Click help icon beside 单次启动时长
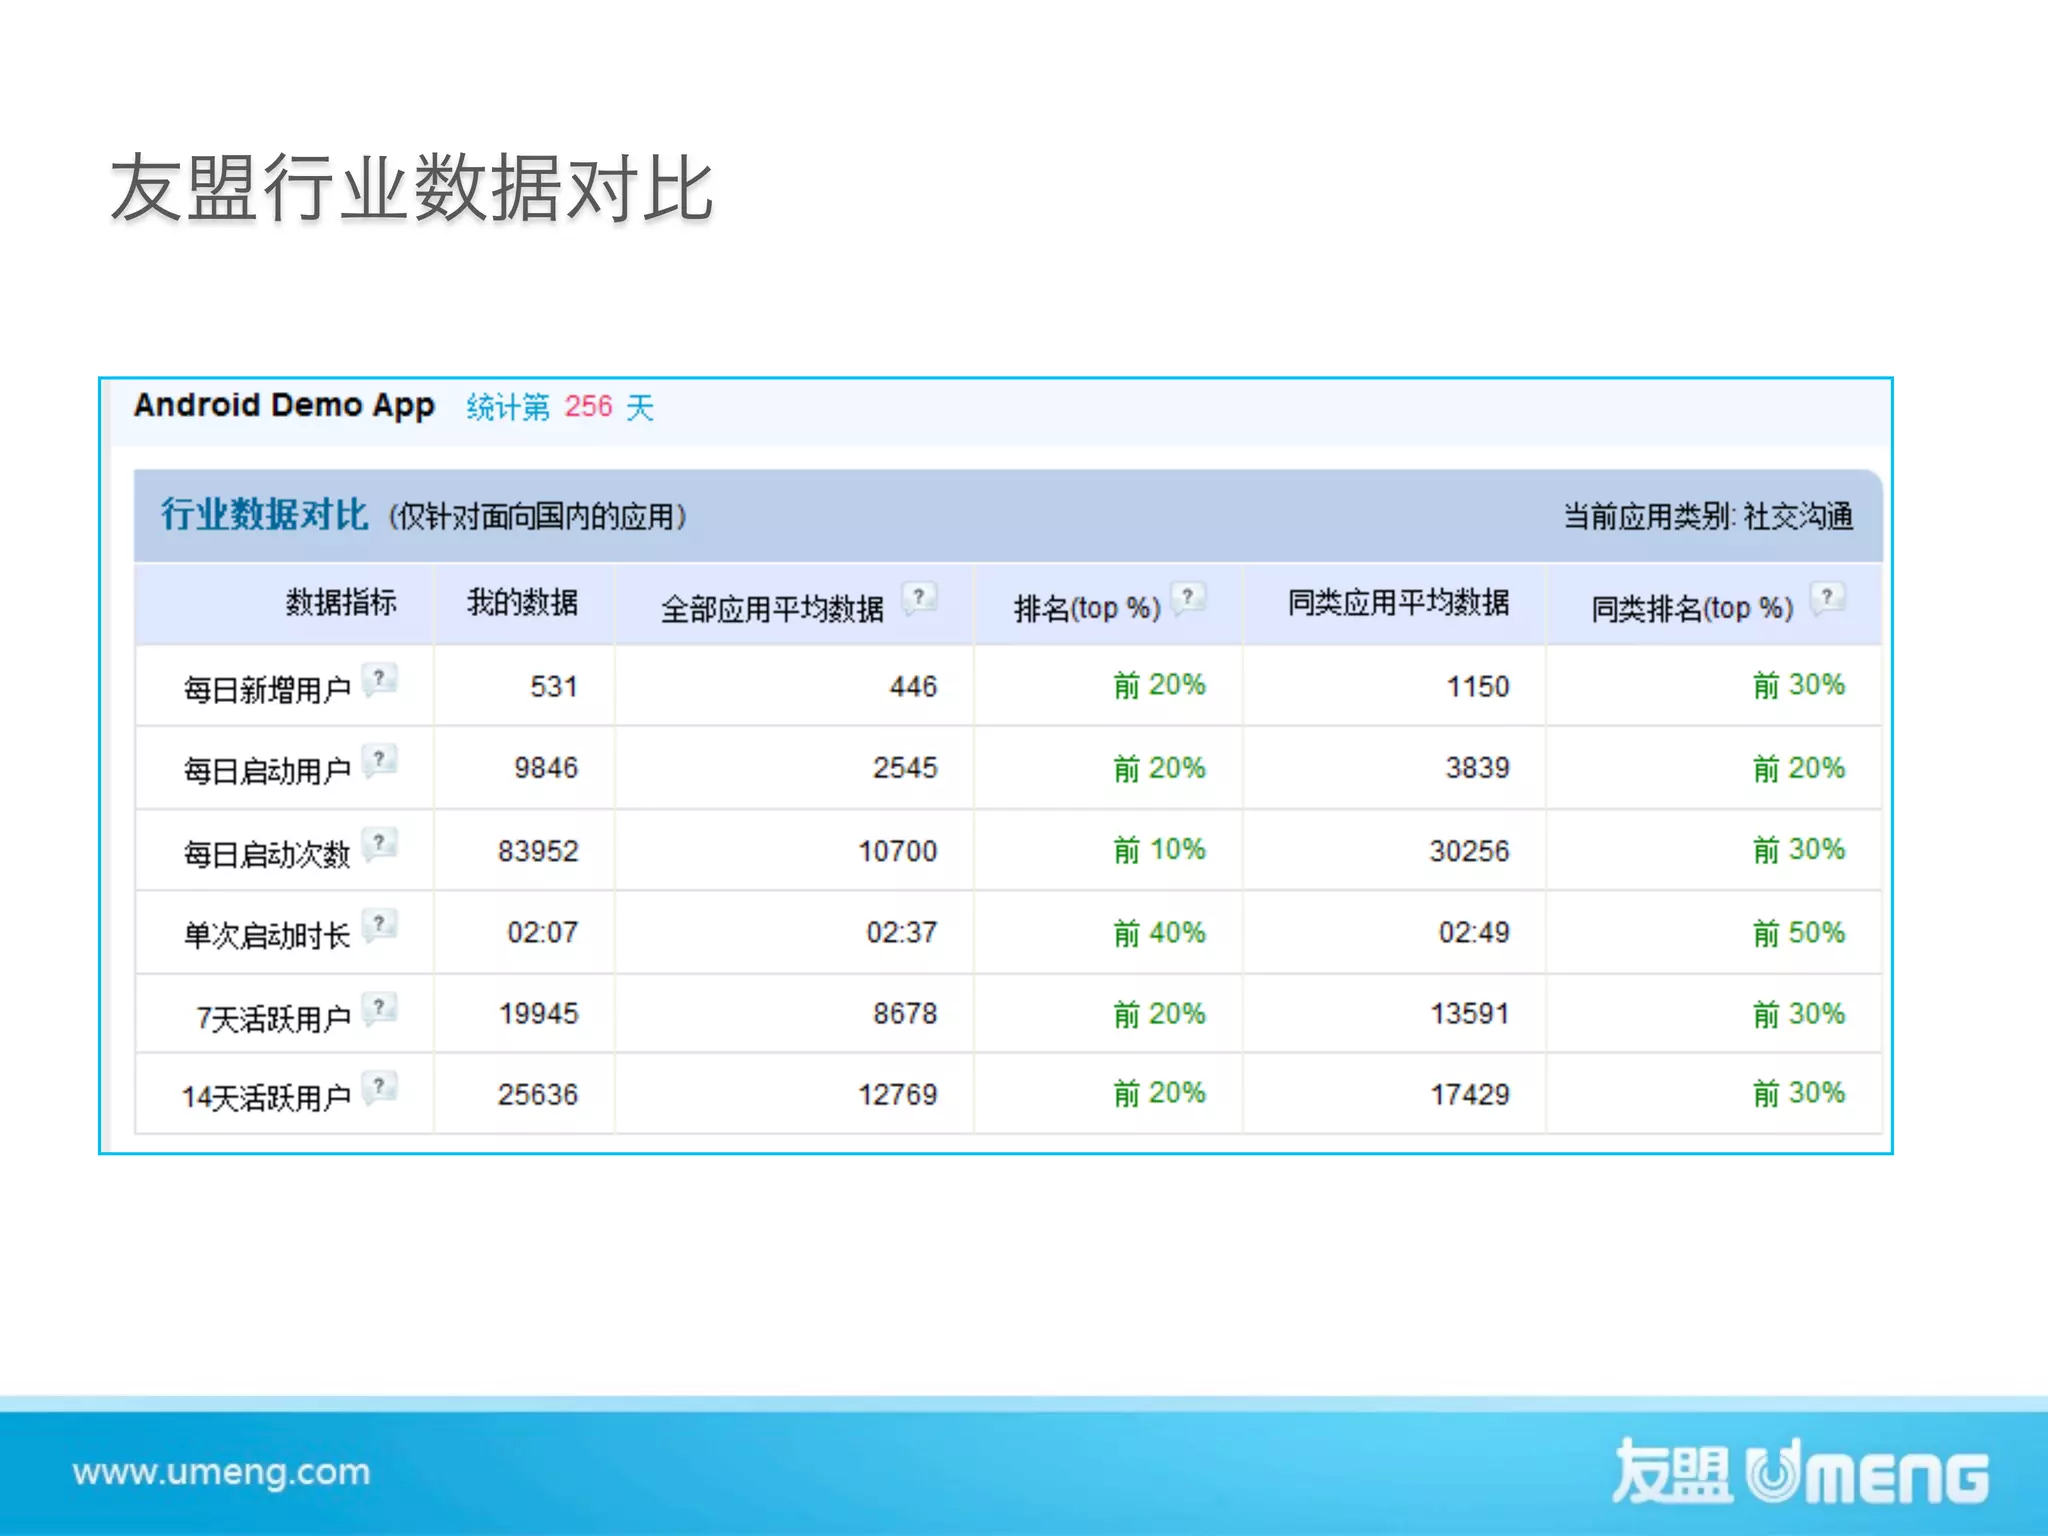Screen dimensions: 2048x1536 (x=380, y=925)
